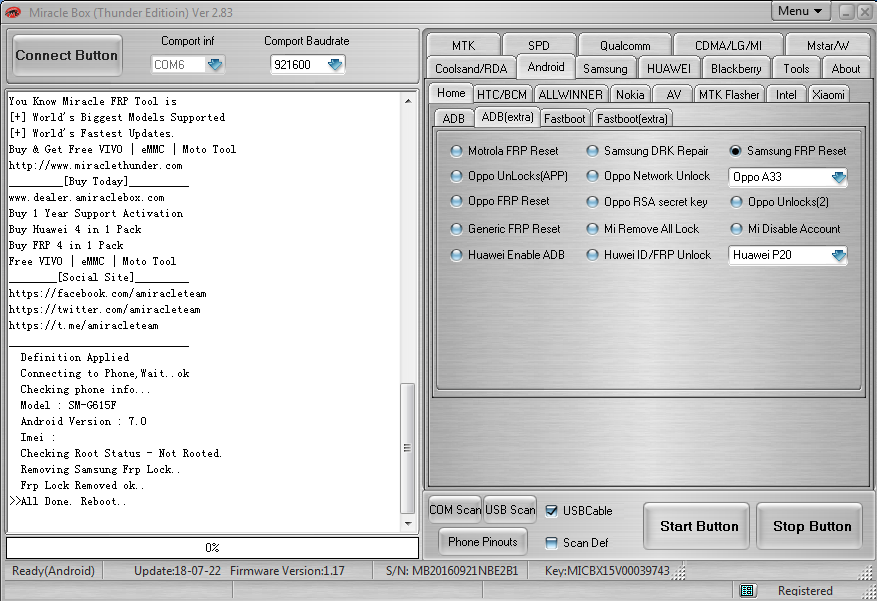Choose Oppo UnLocks(APP) radio option
877x601 pixels.
pos(509,176)
